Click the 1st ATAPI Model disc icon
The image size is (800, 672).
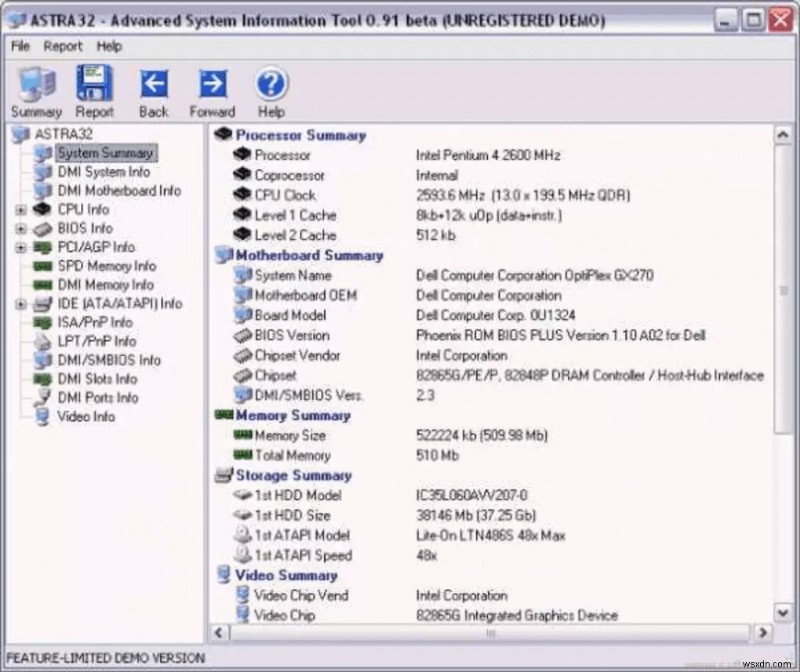click(243, 534)
